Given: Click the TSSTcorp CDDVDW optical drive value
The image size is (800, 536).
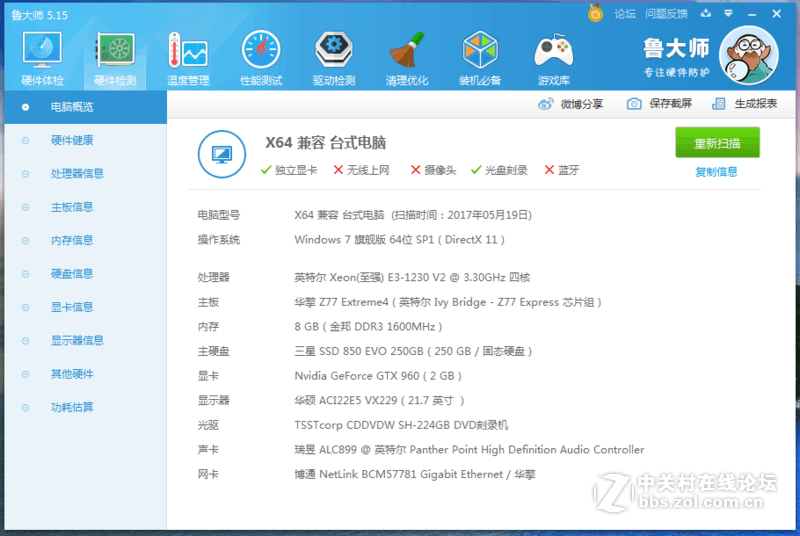Looking at the screenshot, I should pos(401,425).
